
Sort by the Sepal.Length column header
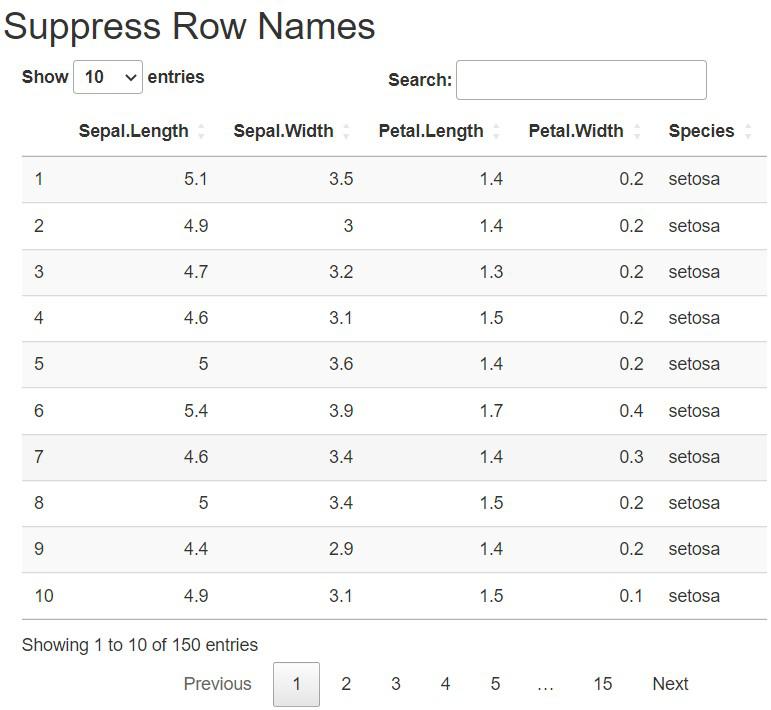(133, 131)
